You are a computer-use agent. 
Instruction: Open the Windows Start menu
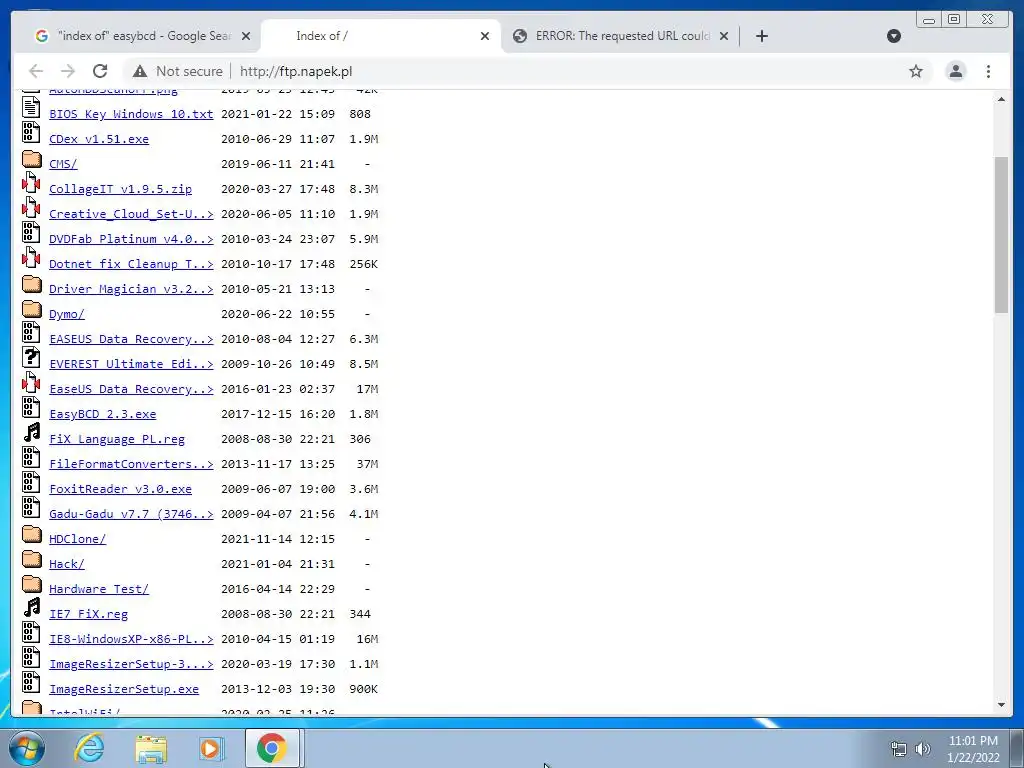click(27, 748)
